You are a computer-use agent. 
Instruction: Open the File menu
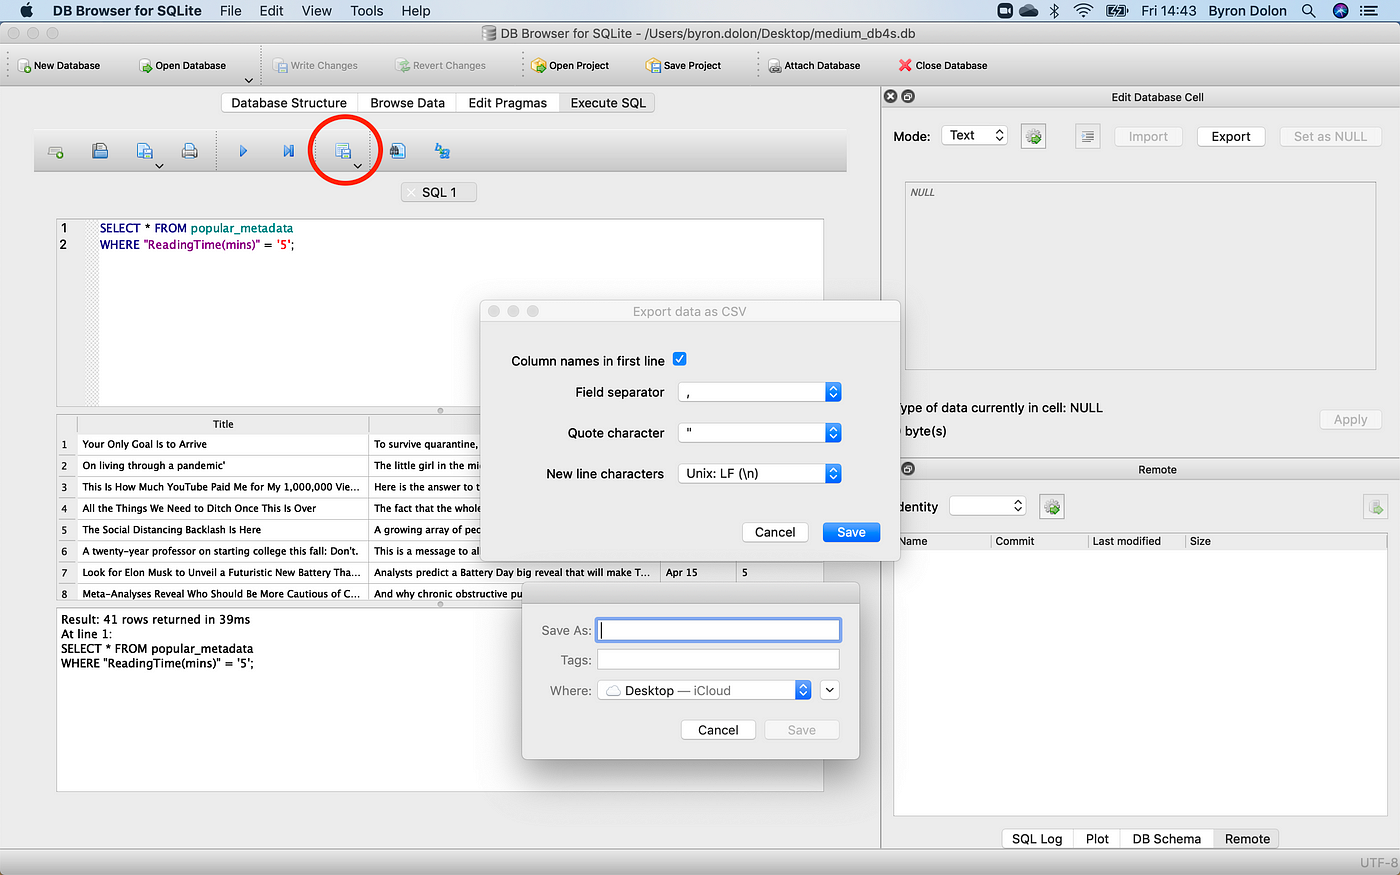231,11
